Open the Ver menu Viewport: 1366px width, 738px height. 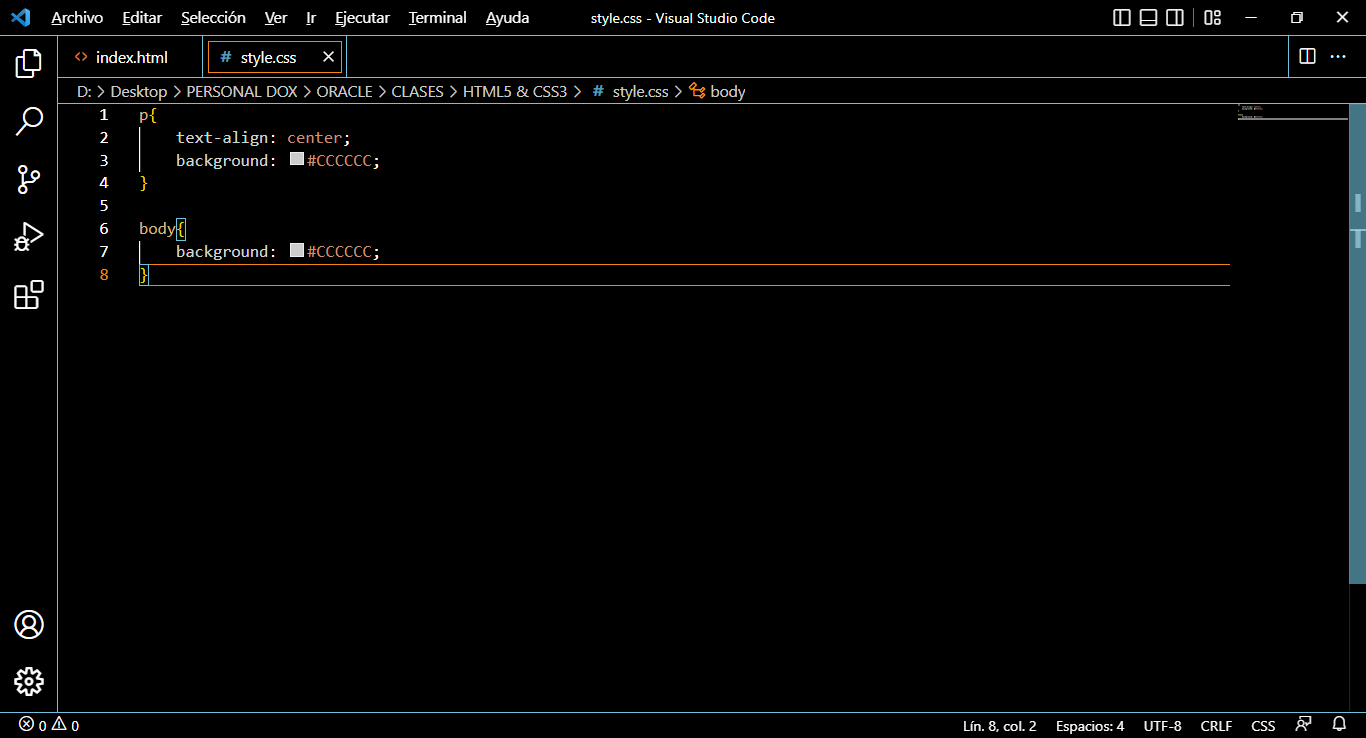click(275, 18)
